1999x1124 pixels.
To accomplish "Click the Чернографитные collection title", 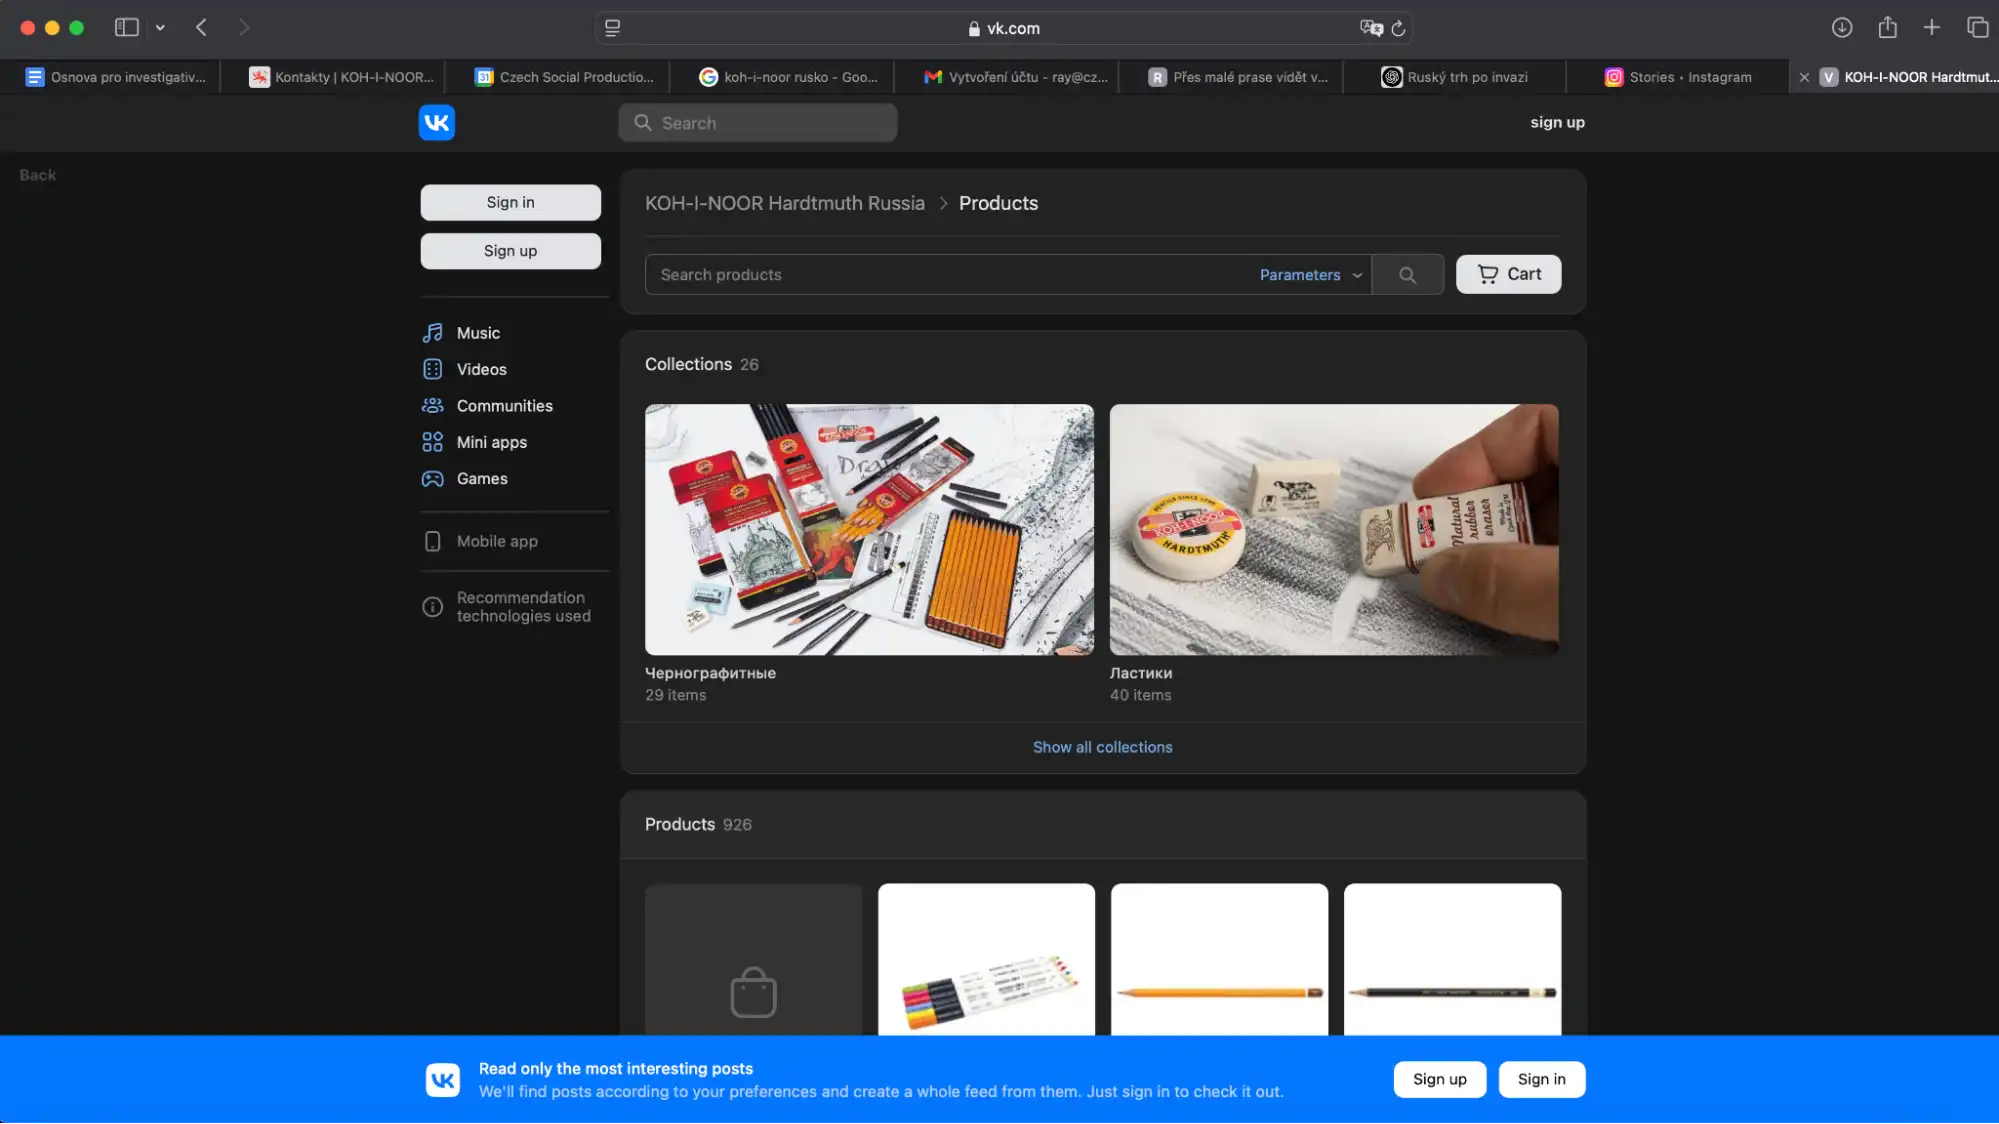I will [x=710, y=673].
